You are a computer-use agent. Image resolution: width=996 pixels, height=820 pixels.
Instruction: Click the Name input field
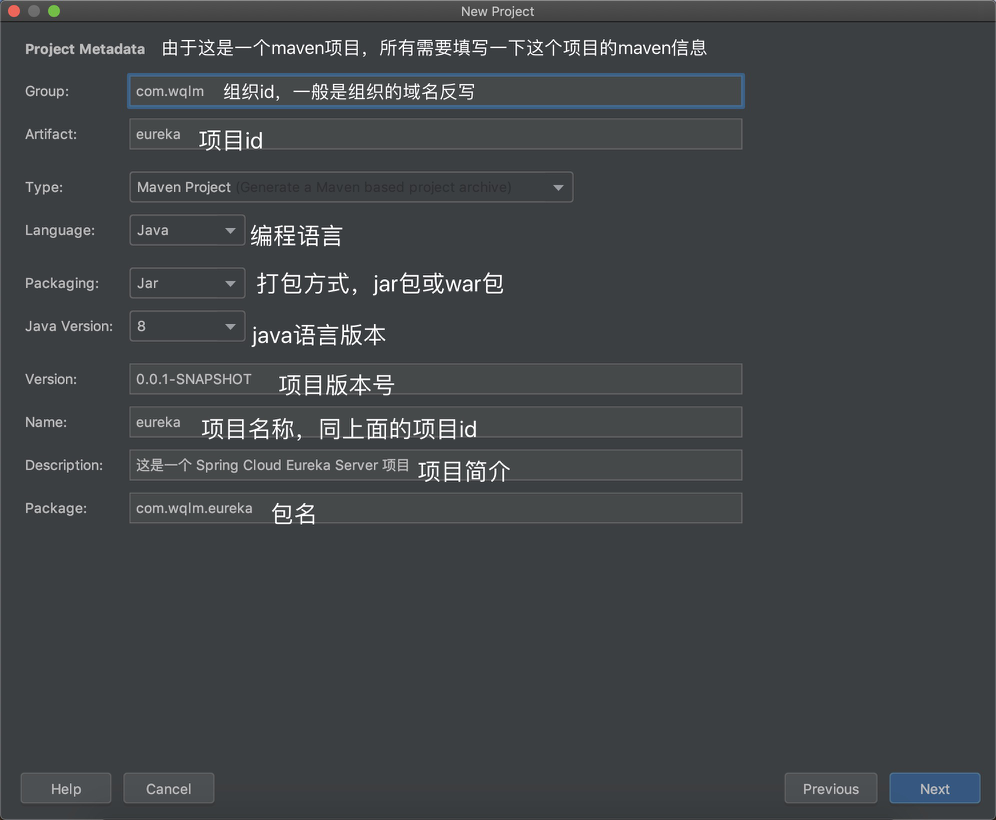(x=436, y=422)
